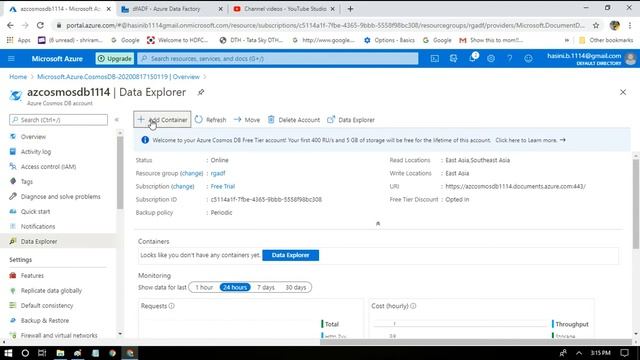Image resolution: width=640 pixels, height=360 pixels.
Task: Open Data Explorer from the top toolbar
Action: pyautogui.click(x=351, y=120)
